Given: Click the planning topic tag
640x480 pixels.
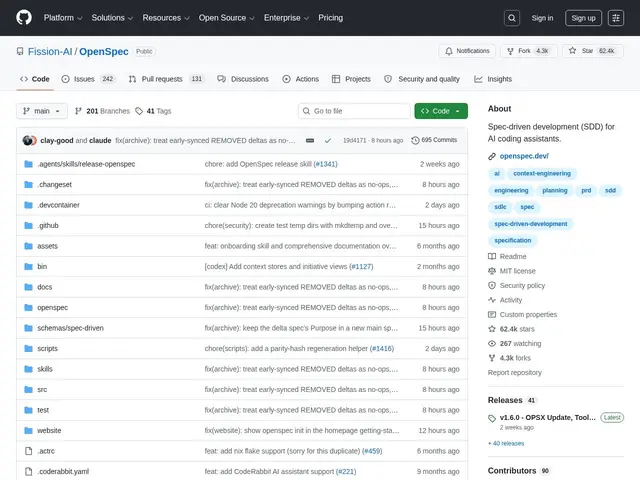Looking at the screenshot, I should pos(555,191).
